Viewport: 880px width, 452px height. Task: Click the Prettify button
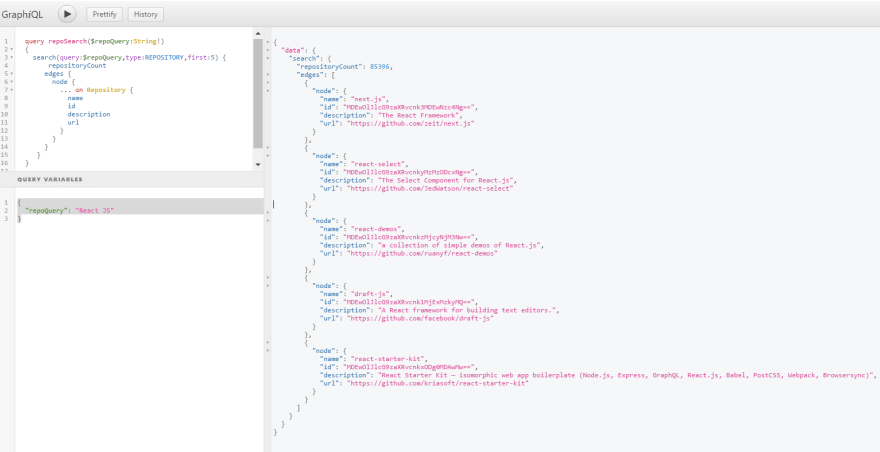(x=104, y=15)
